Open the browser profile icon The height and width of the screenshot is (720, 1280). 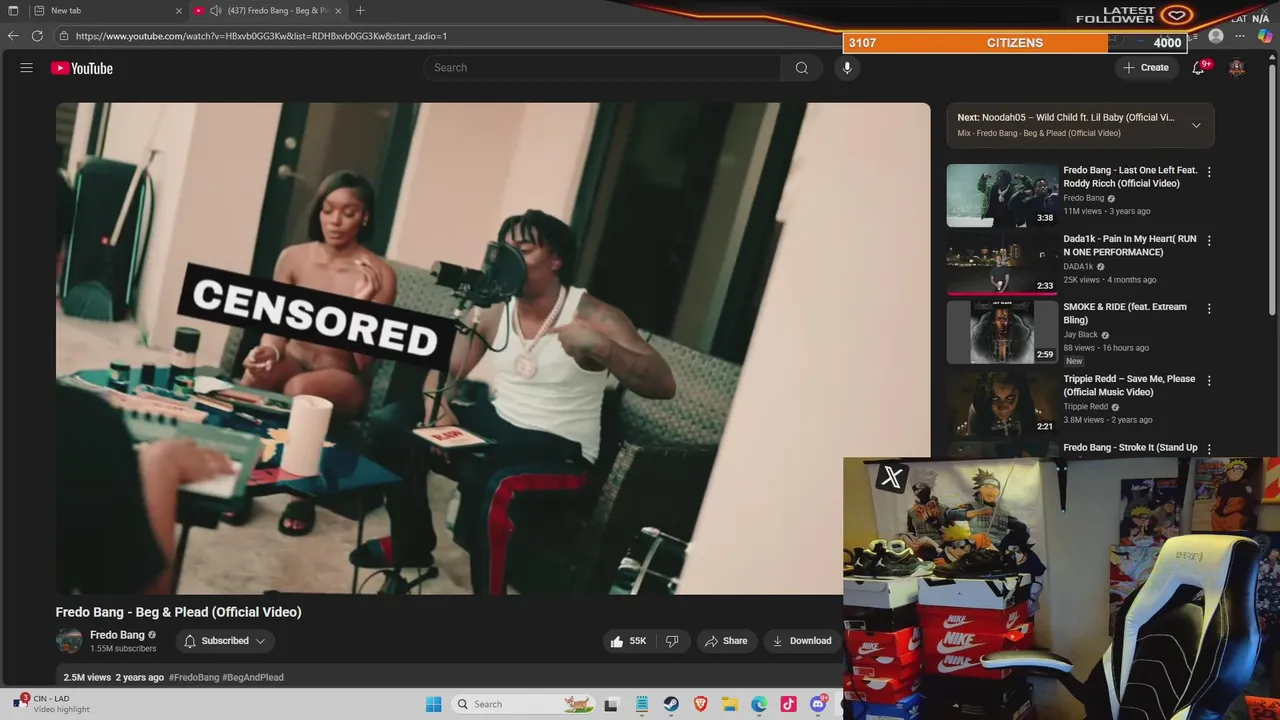point(1216,36)
